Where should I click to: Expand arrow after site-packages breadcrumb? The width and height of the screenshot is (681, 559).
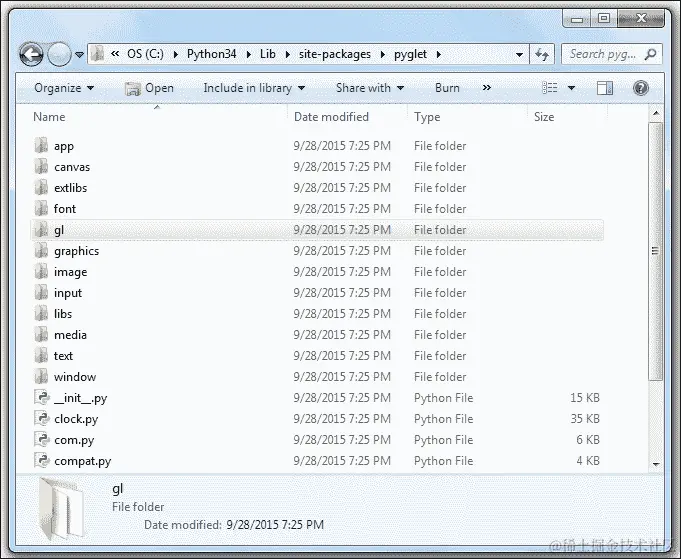click(x=383, y=54)
